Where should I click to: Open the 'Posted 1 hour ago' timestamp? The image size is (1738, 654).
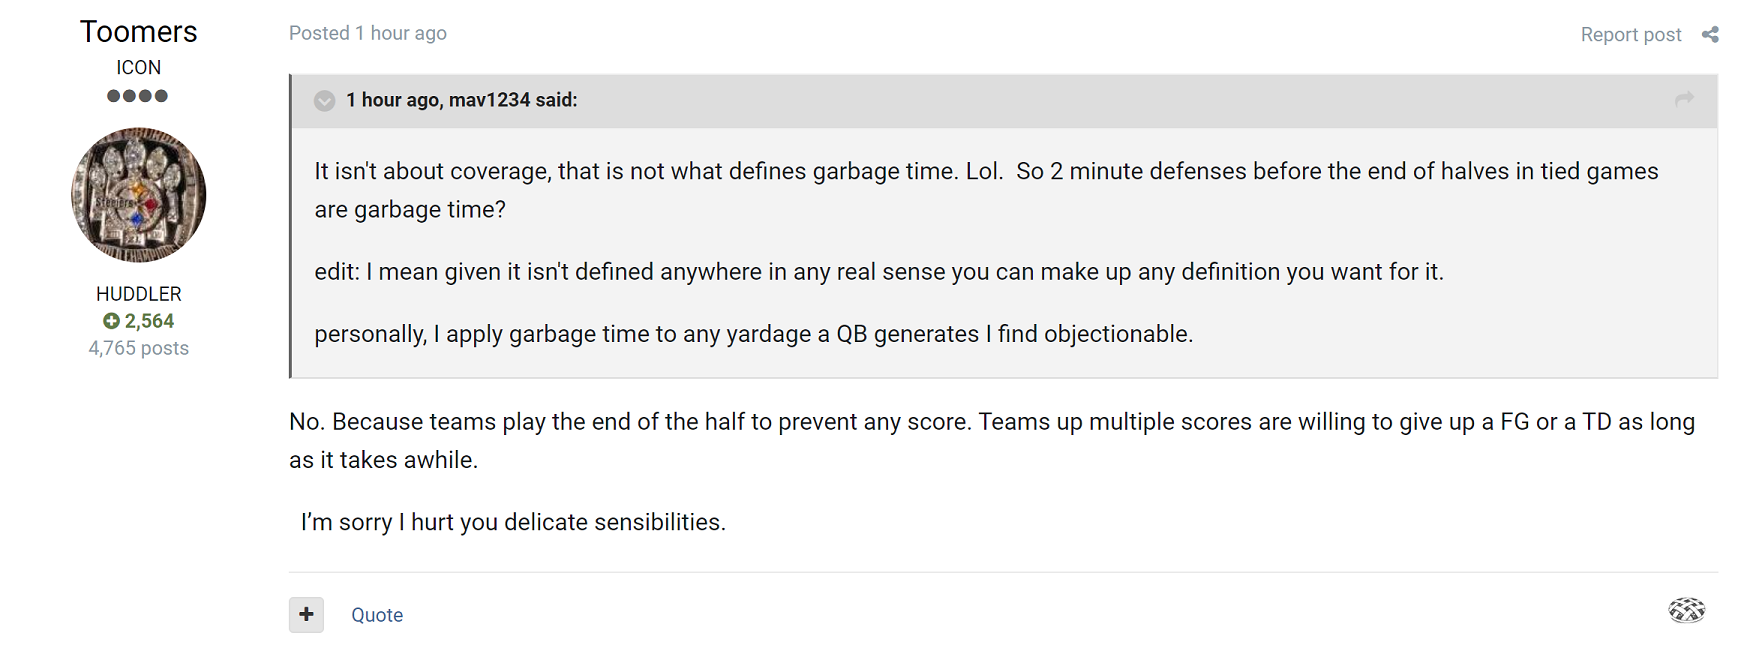click(368, 33)
